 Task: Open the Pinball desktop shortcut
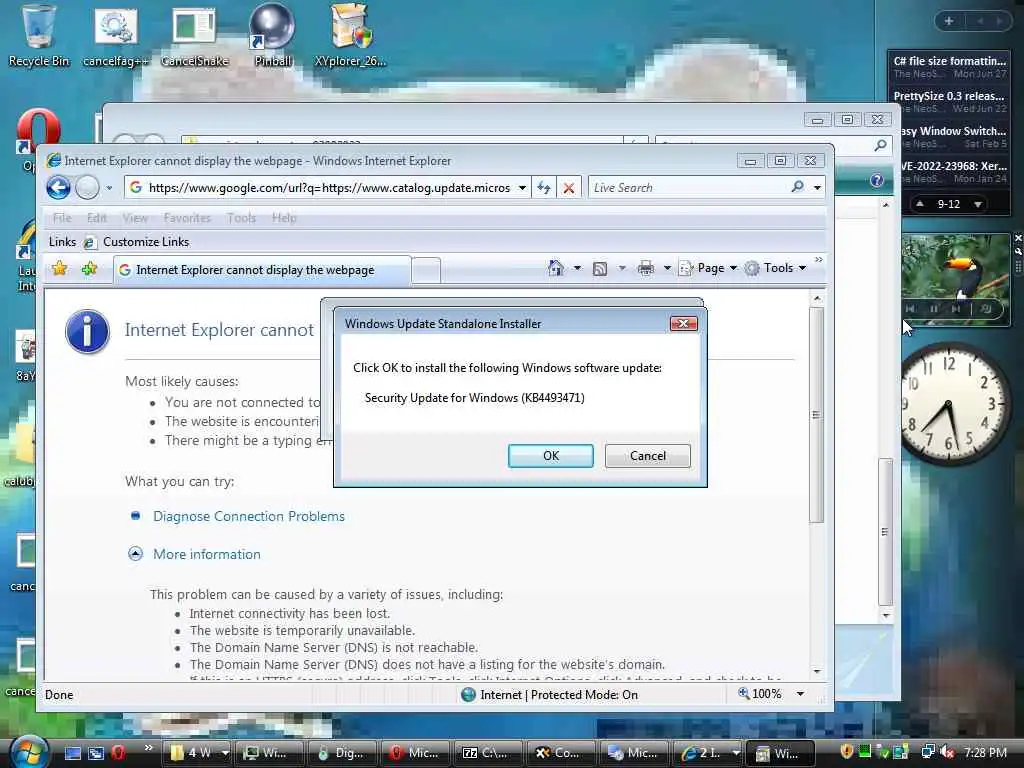272,35
